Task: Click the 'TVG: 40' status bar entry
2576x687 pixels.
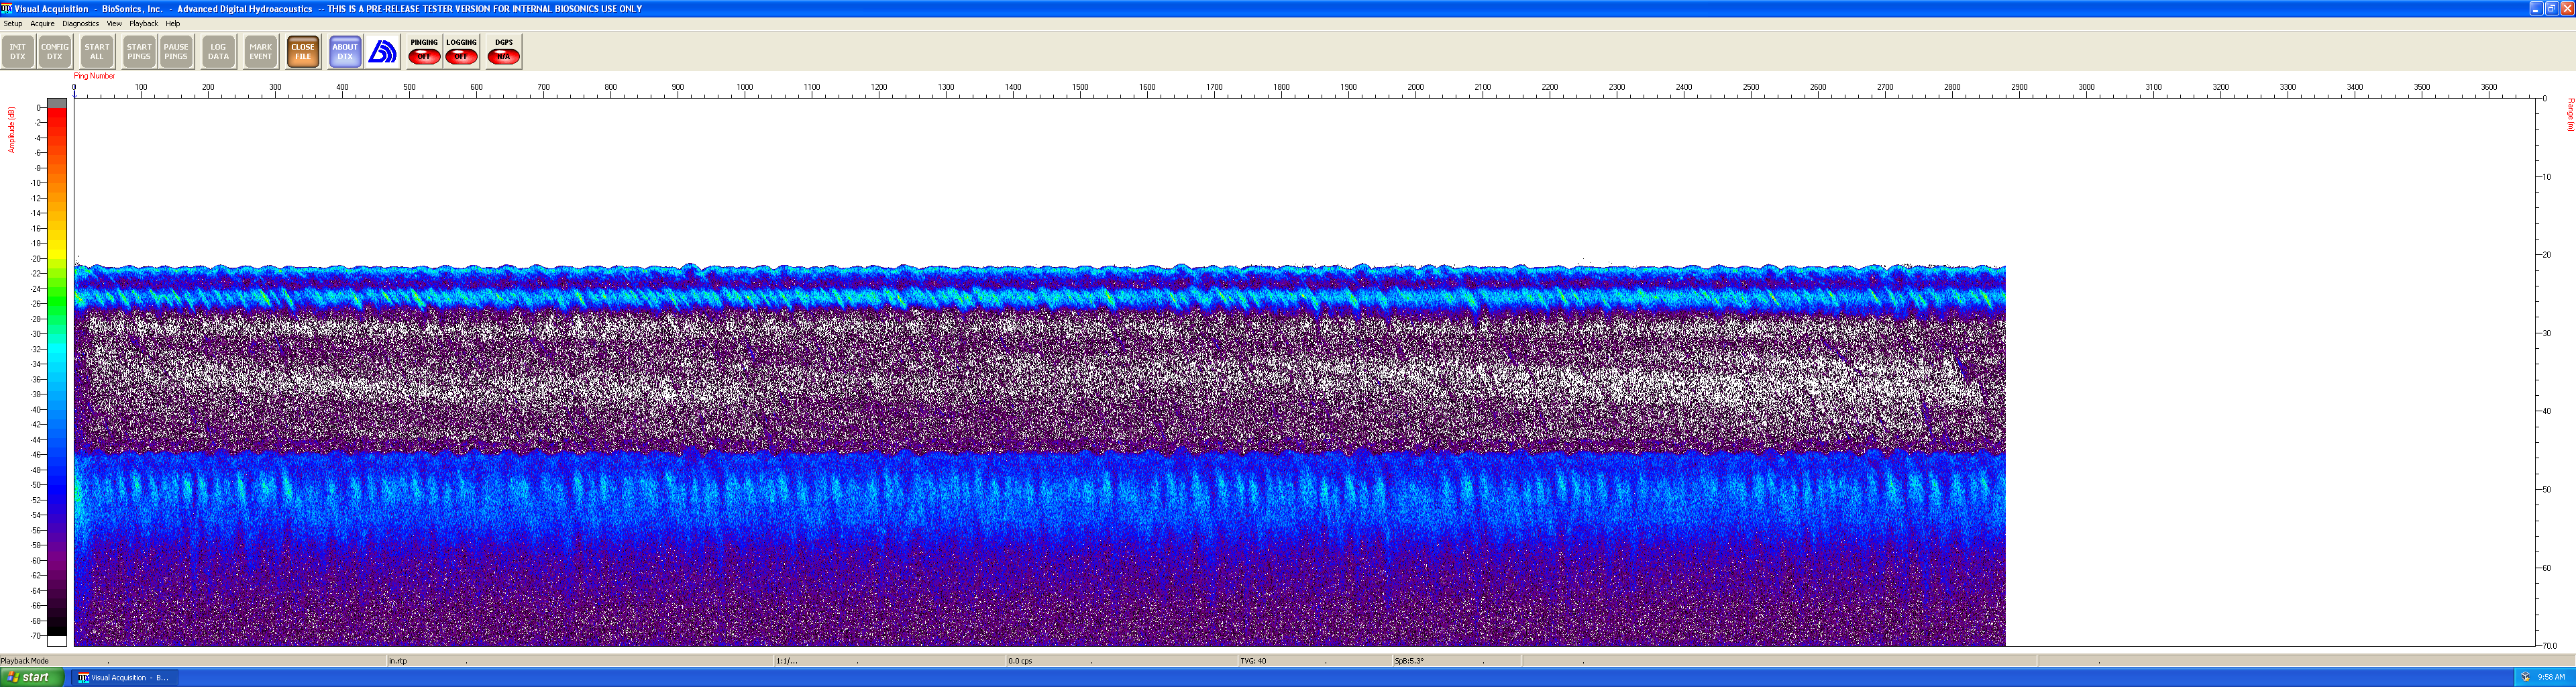Action: (1253, 661)
